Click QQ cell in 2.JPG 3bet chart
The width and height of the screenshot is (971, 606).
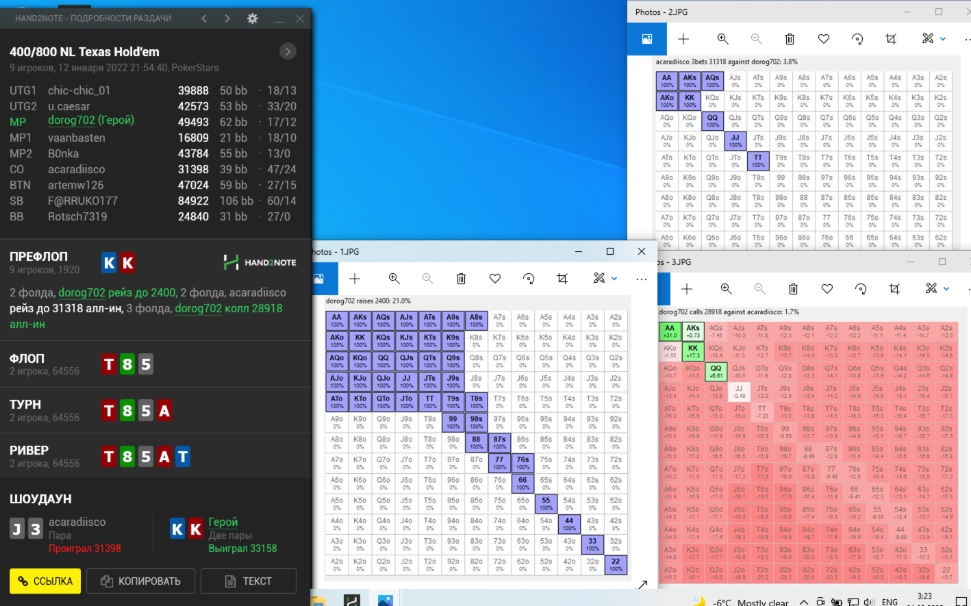tap(712, 121)
